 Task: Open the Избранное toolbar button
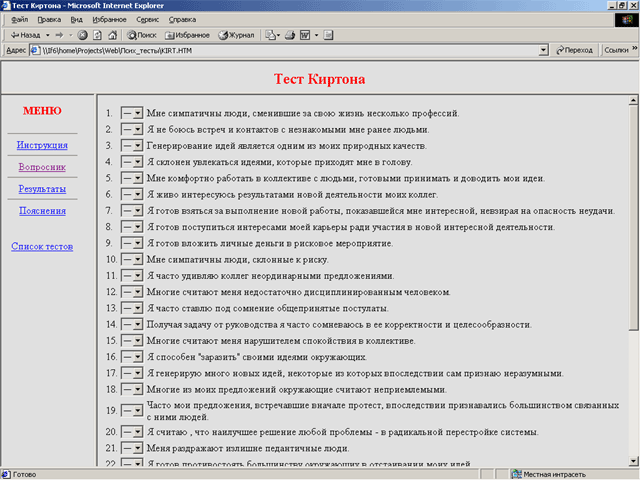pyautogui.click(x=187, y=35)
